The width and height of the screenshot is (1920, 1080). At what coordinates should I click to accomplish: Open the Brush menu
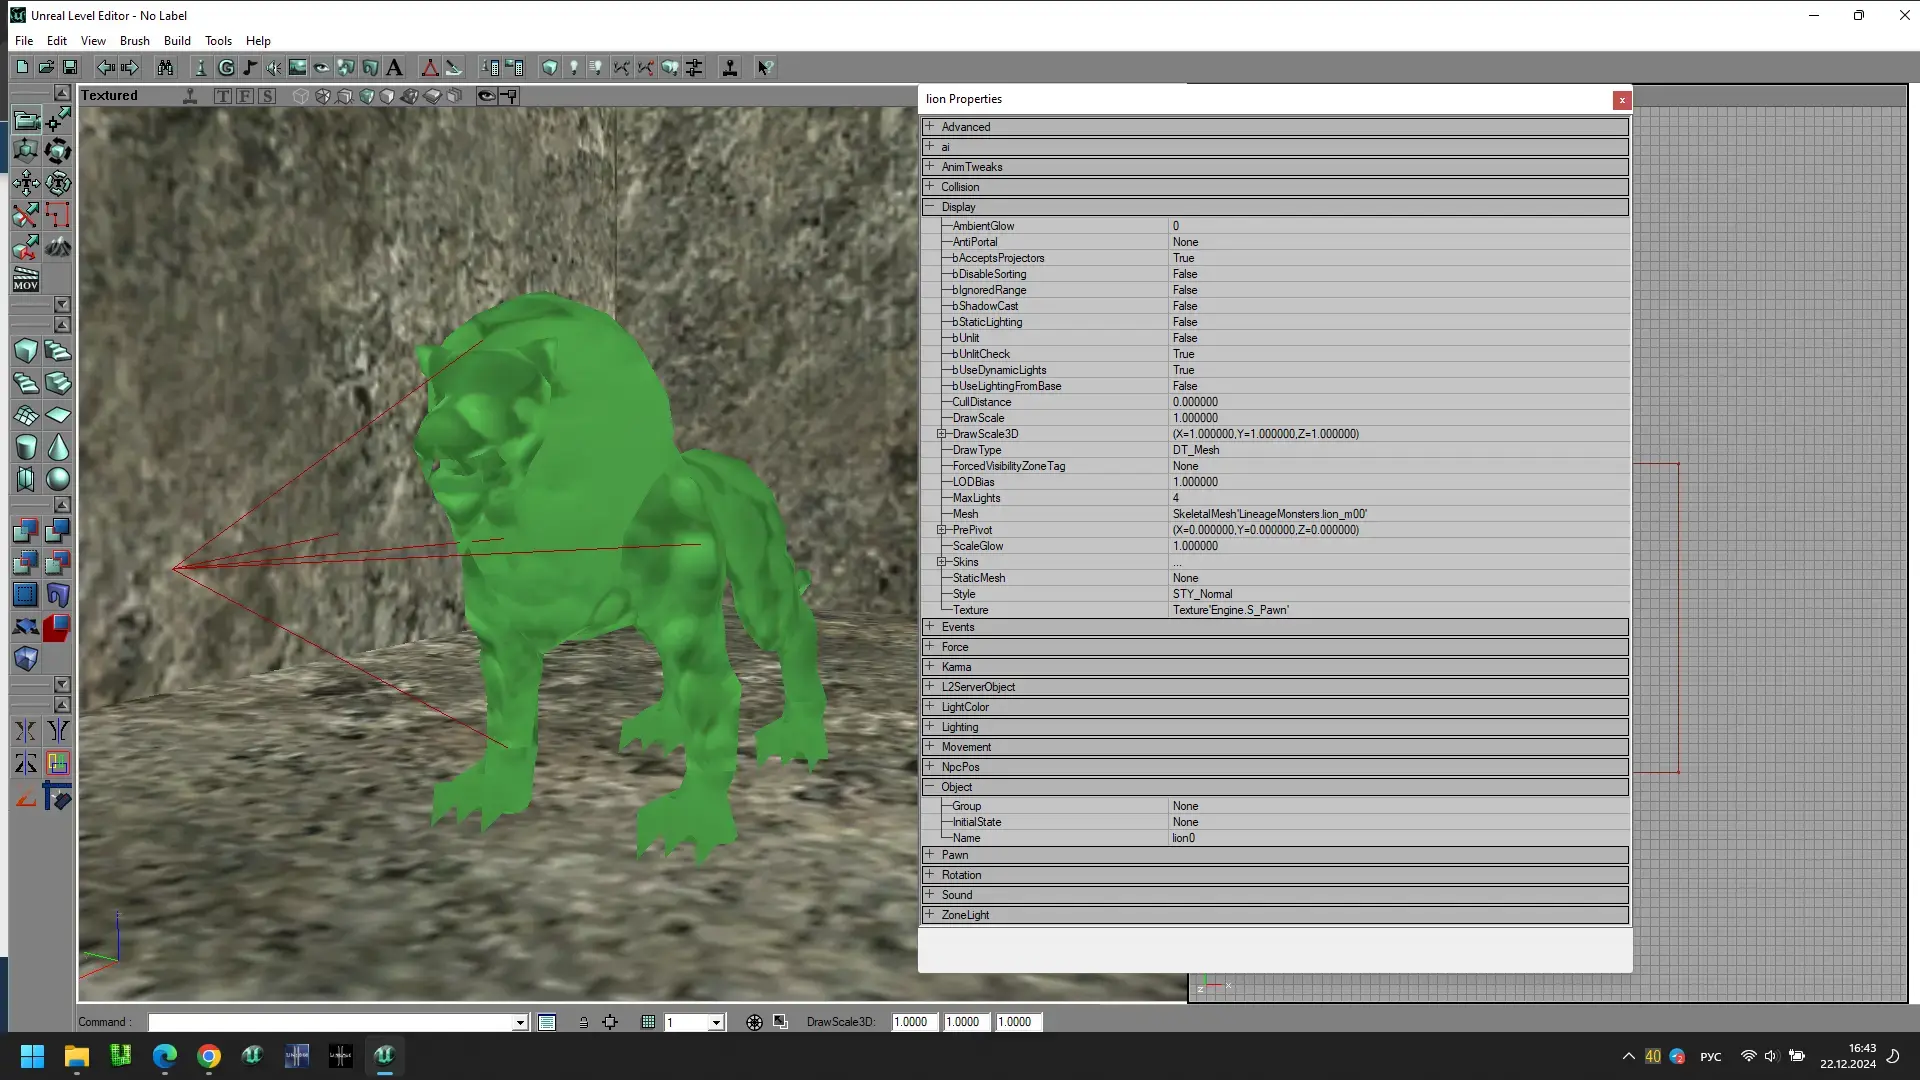(x=134, y=41)
